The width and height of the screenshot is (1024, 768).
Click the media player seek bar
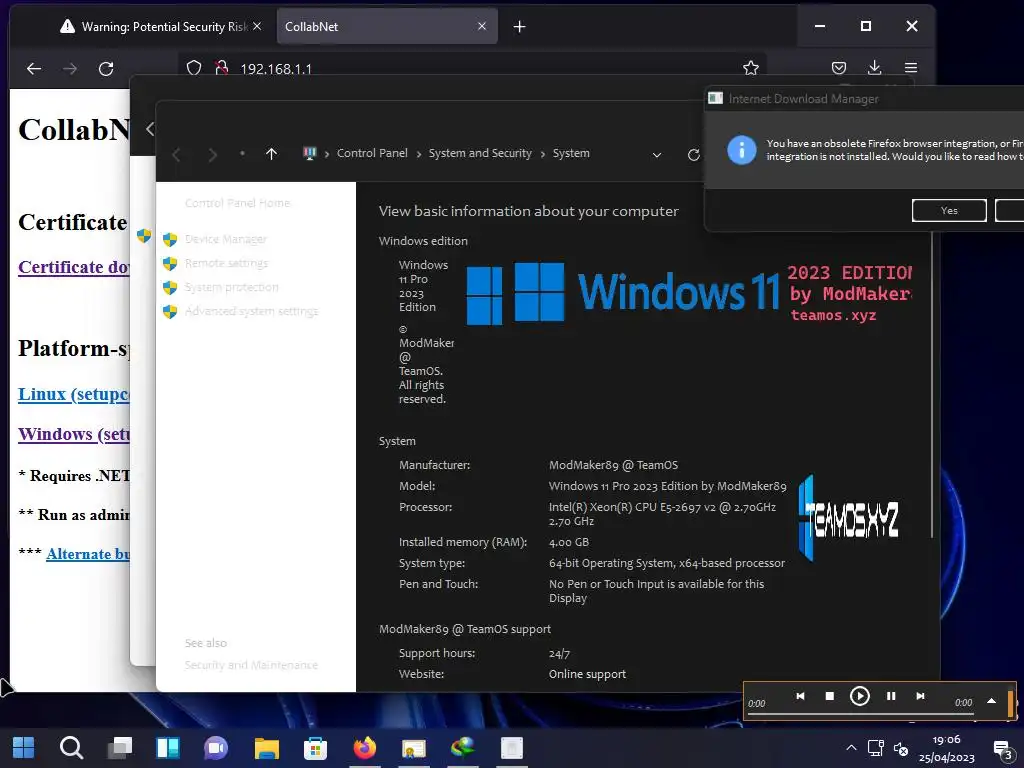click(x=861, y=714)
